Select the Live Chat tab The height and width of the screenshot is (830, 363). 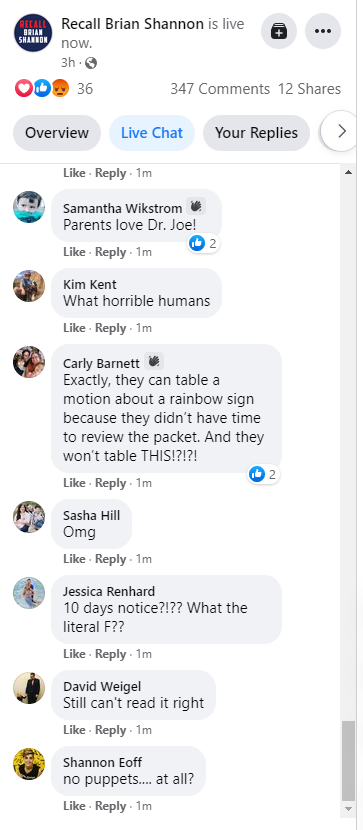click(152, 133)
